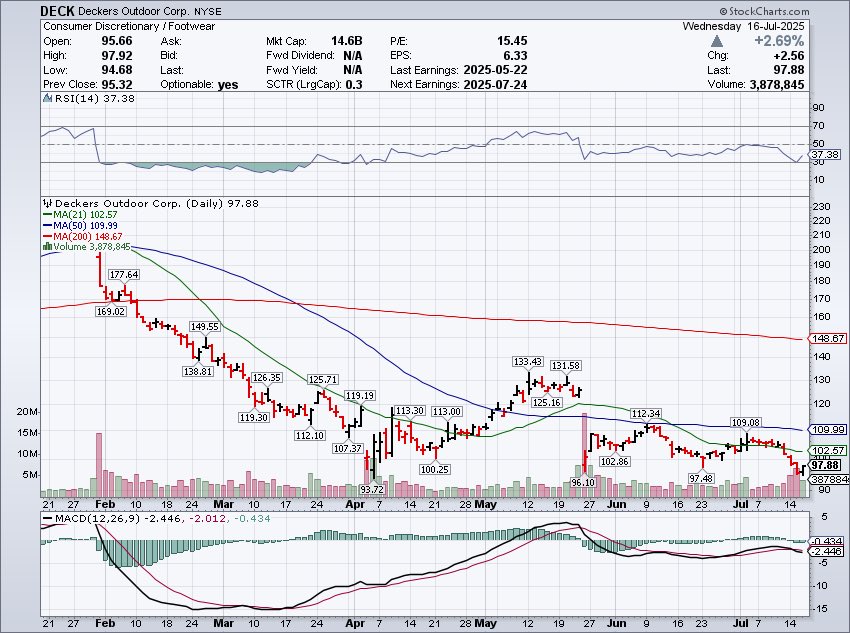Click the 131.58 price annotation

click(x=565, y=366)
